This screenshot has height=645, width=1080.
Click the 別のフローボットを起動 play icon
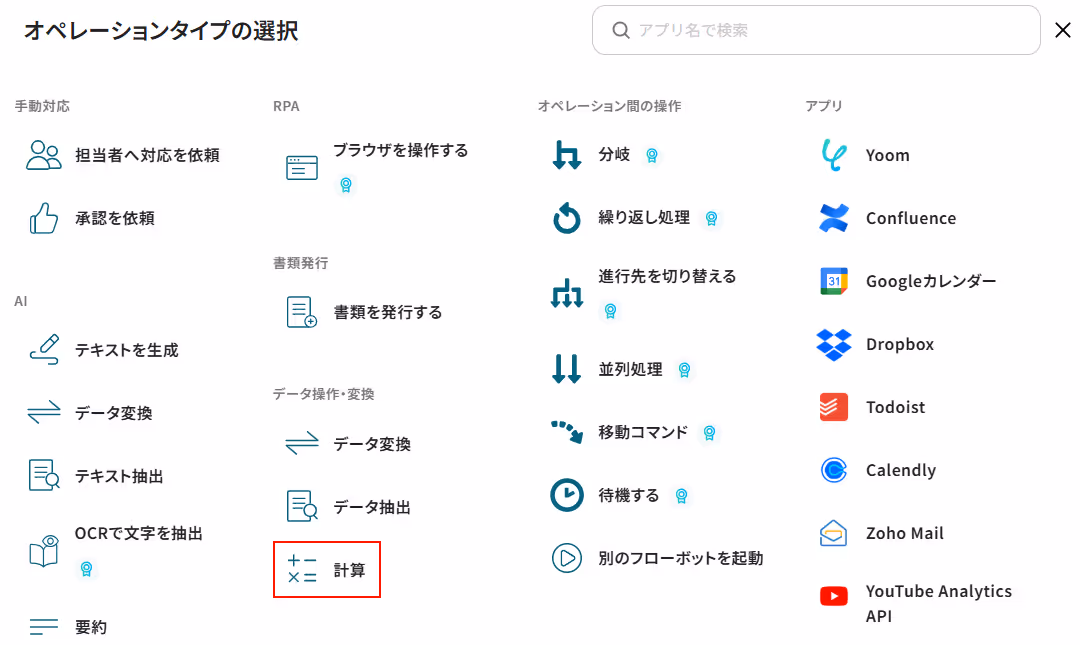567,557
